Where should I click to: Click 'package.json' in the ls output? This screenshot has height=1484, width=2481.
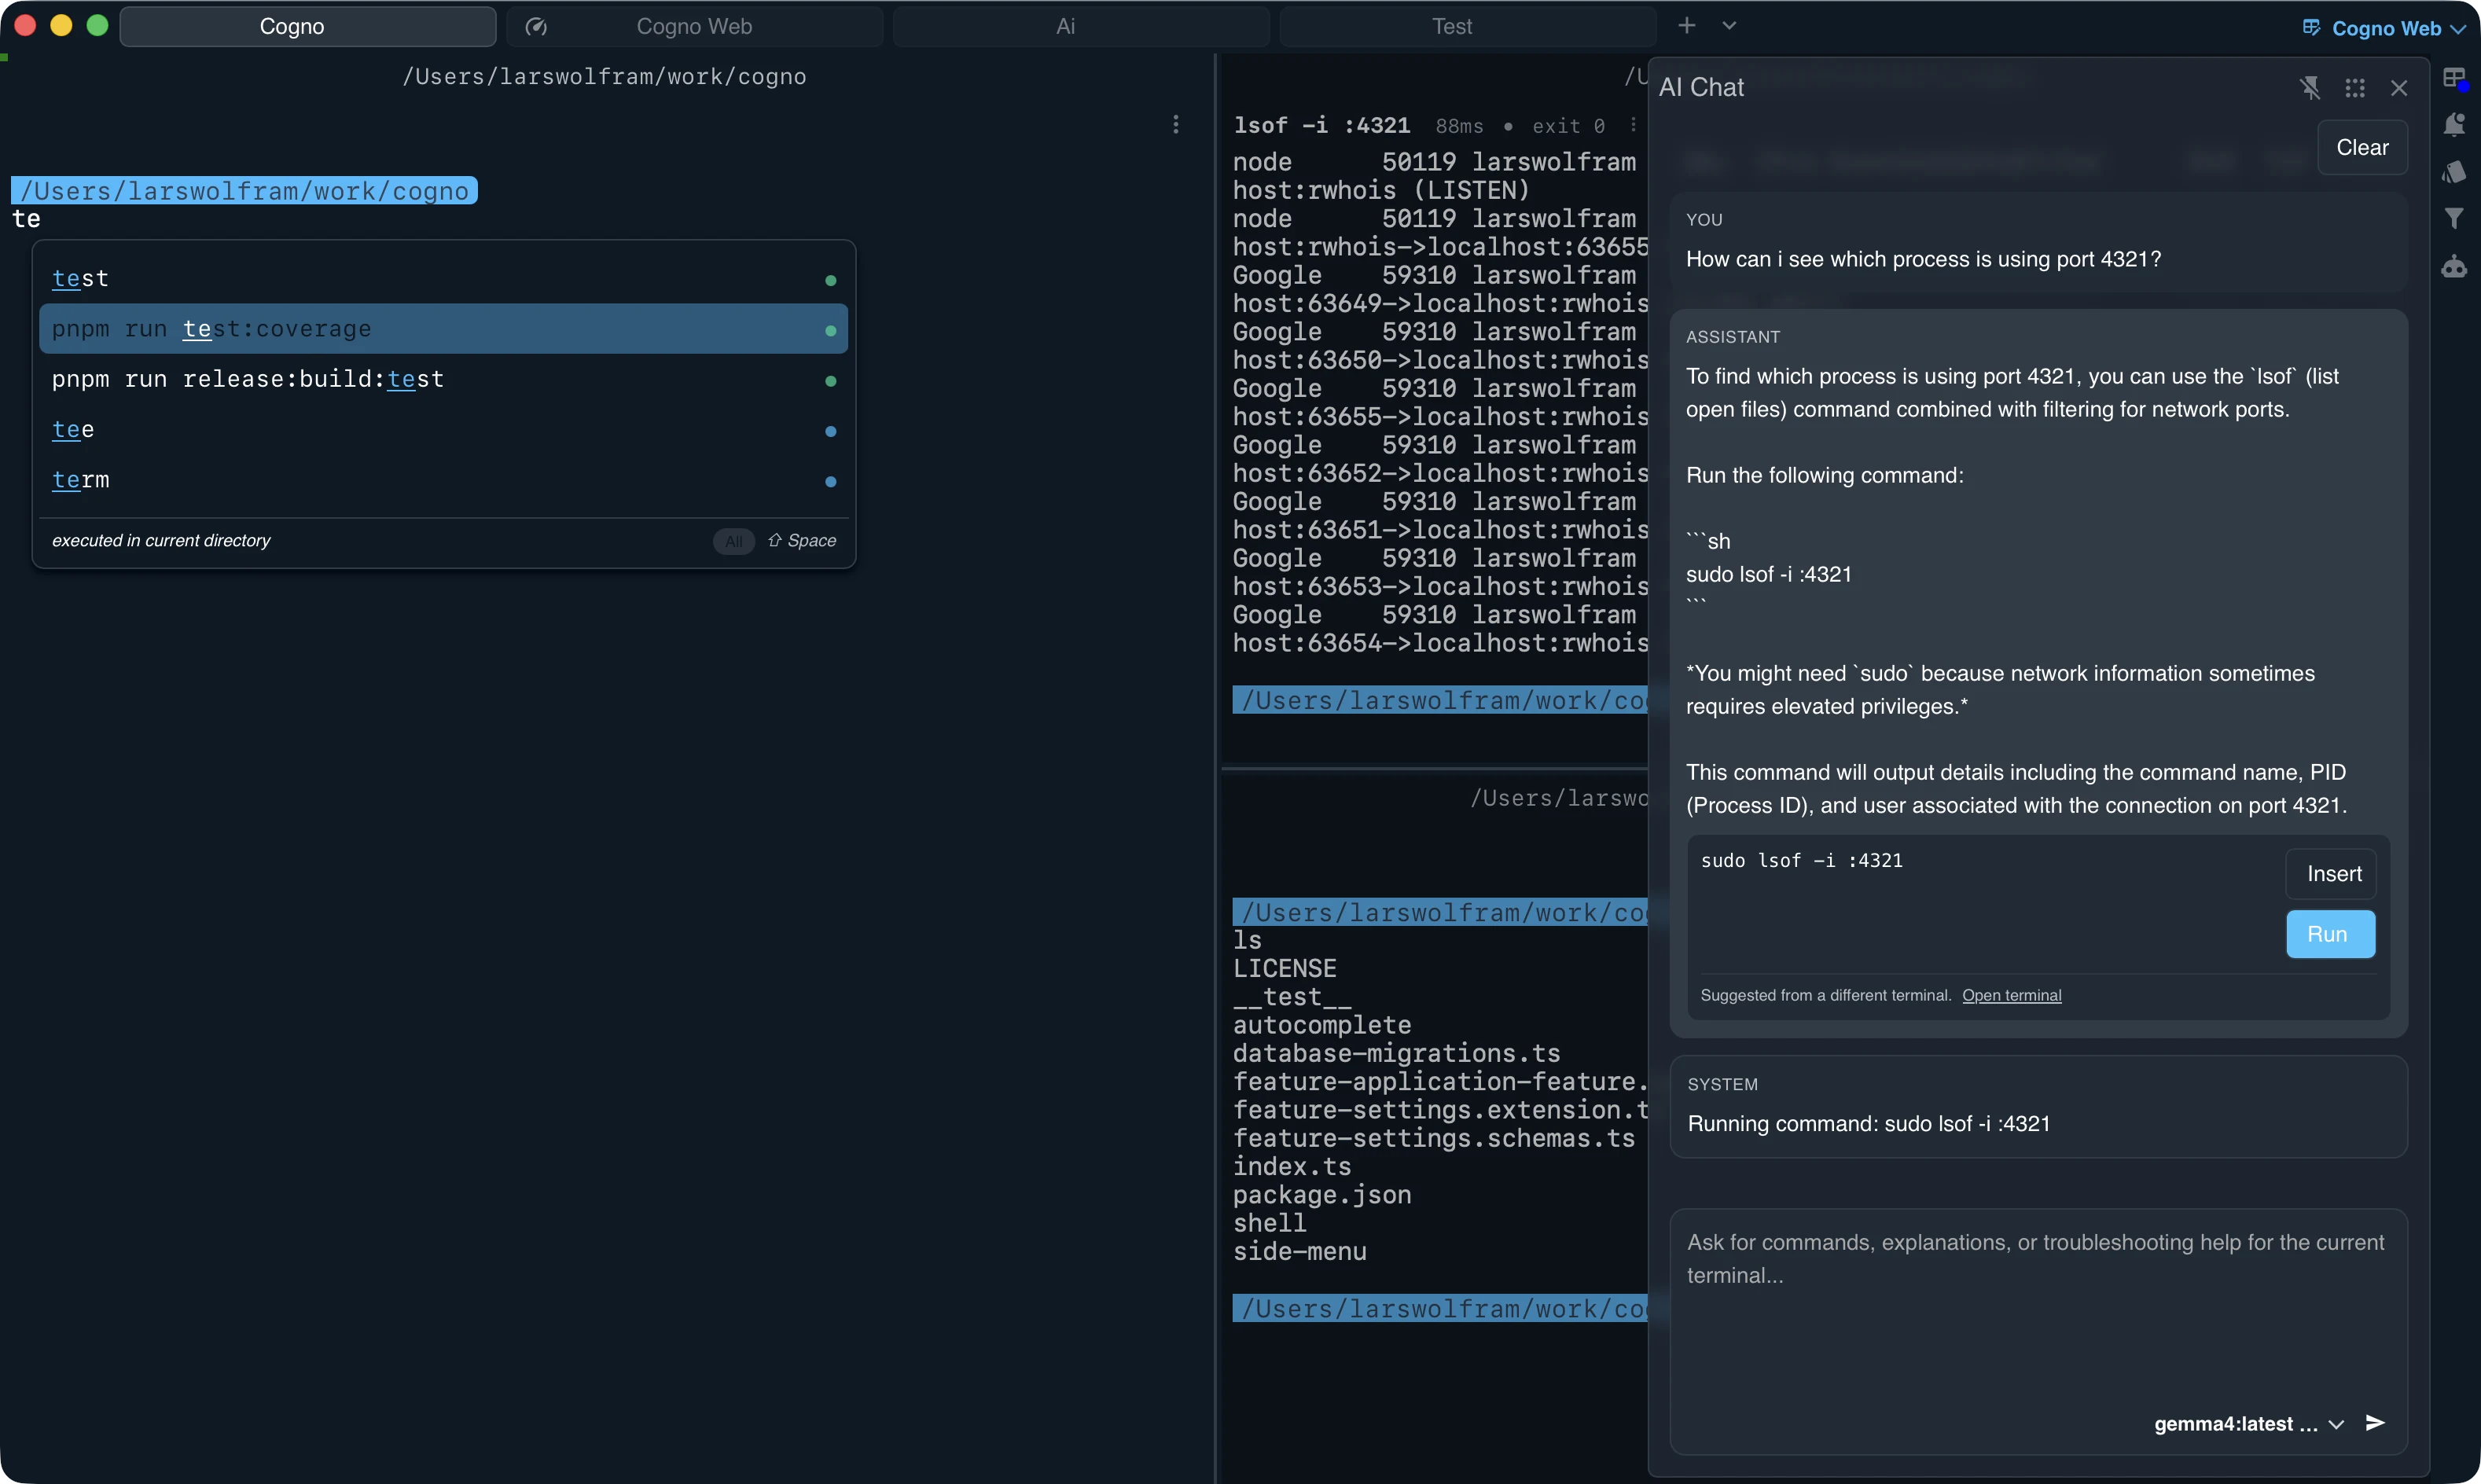(1321, 1195)
